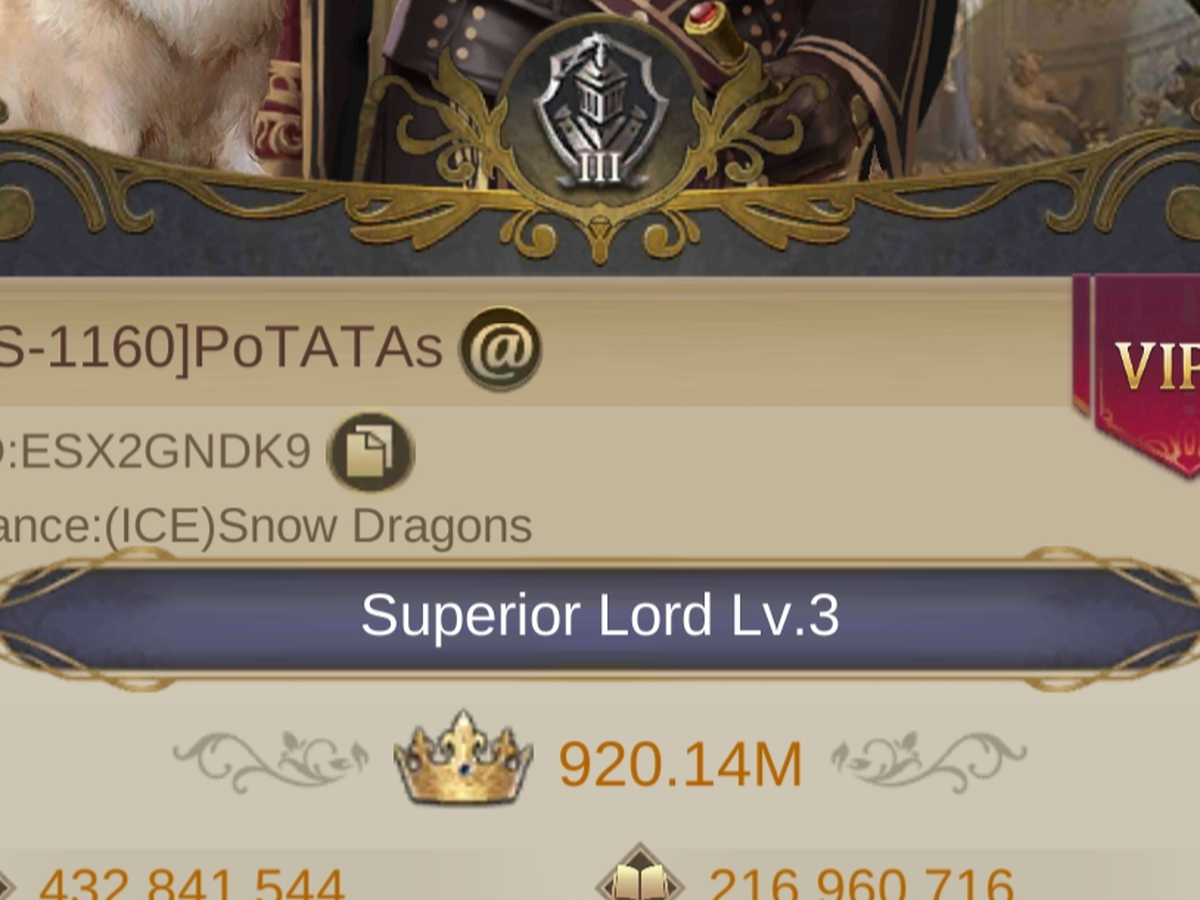The height and width of the screenshot is (900, 1200).
Task: Click the flourish ornament right of 920.14M
Action: 929,762
